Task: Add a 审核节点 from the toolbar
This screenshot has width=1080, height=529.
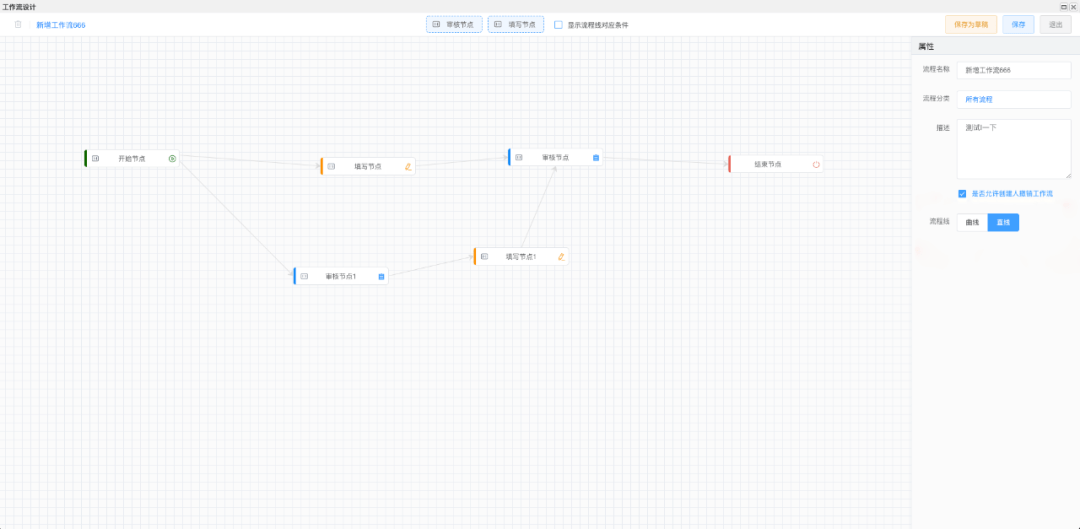Action: (454, 24)
